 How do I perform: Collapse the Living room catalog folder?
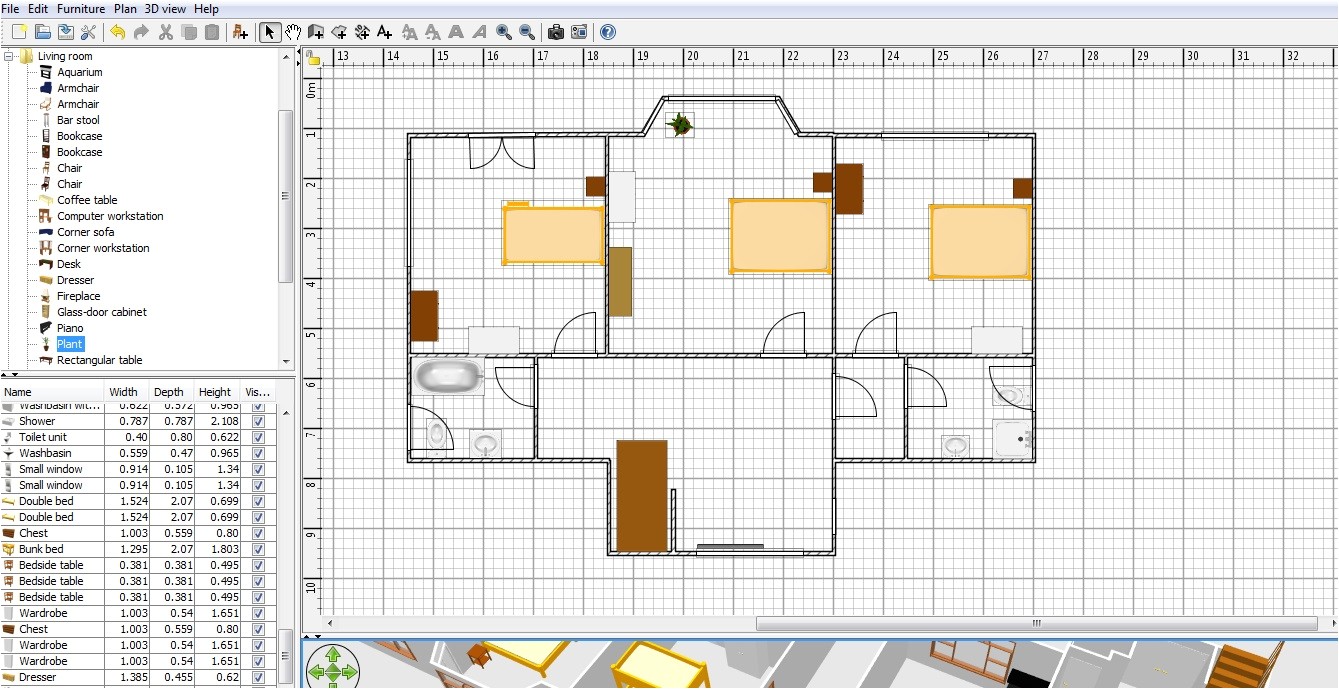coord(9,56)
